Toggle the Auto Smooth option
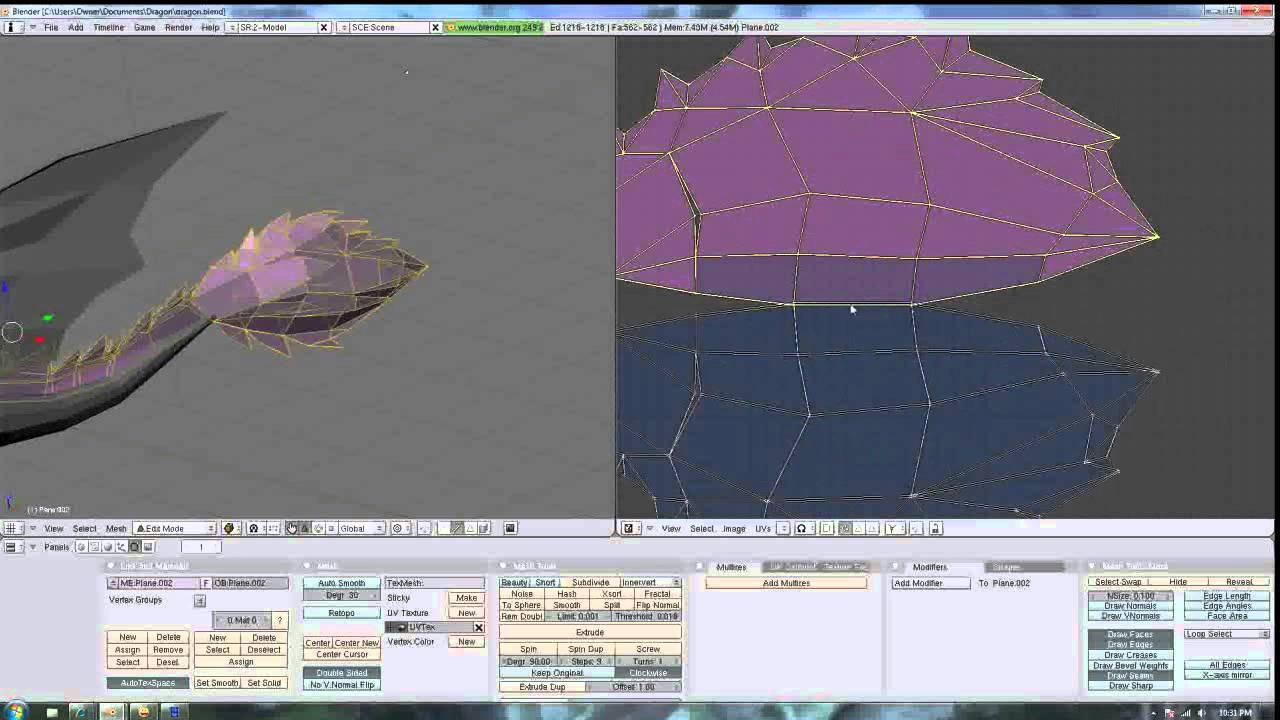 click(341, 583)
